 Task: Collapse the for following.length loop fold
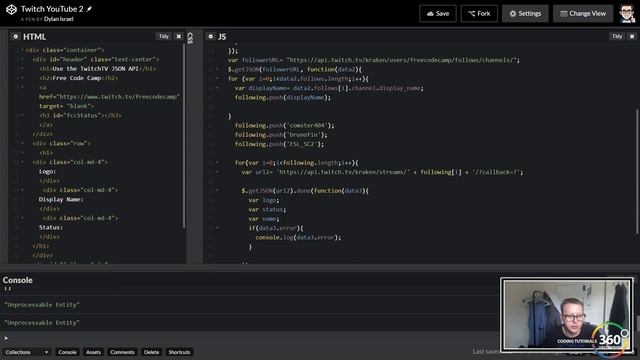(x=218, y=162)
